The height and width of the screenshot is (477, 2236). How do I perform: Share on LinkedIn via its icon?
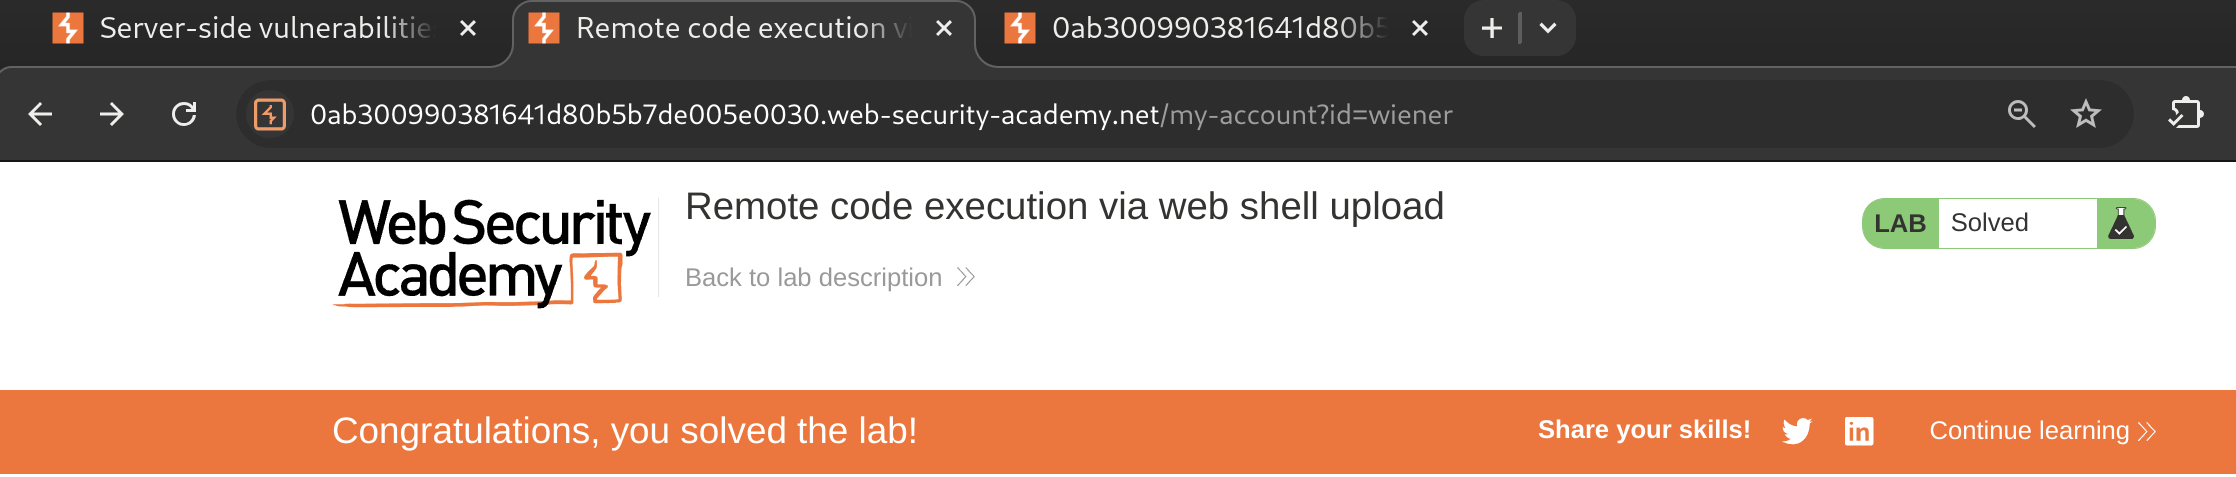coord(1859,431)
